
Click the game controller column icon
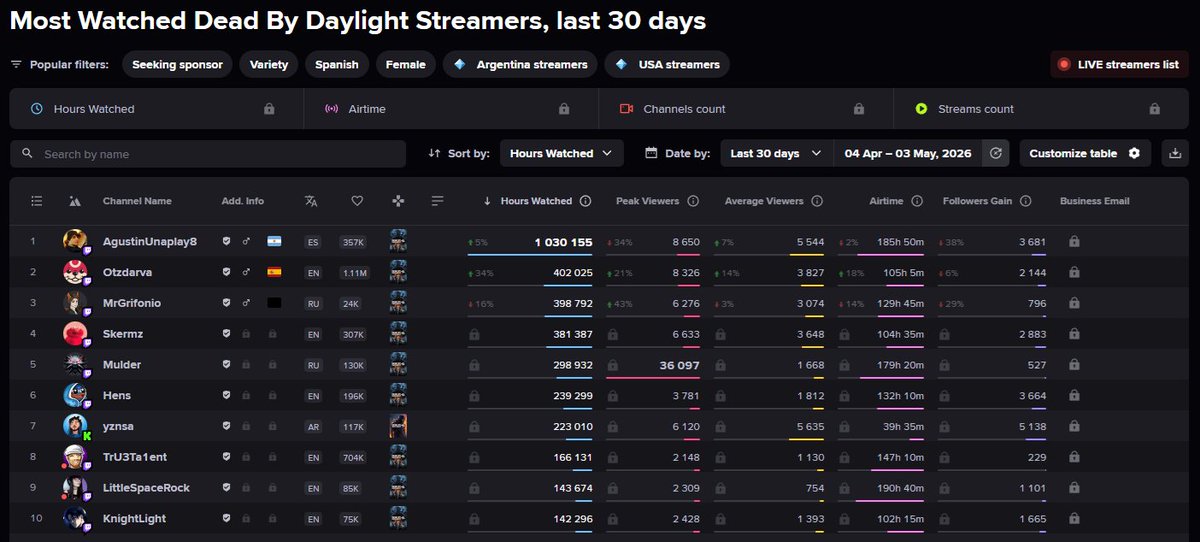pyautogui.click(x=398, y=201)
